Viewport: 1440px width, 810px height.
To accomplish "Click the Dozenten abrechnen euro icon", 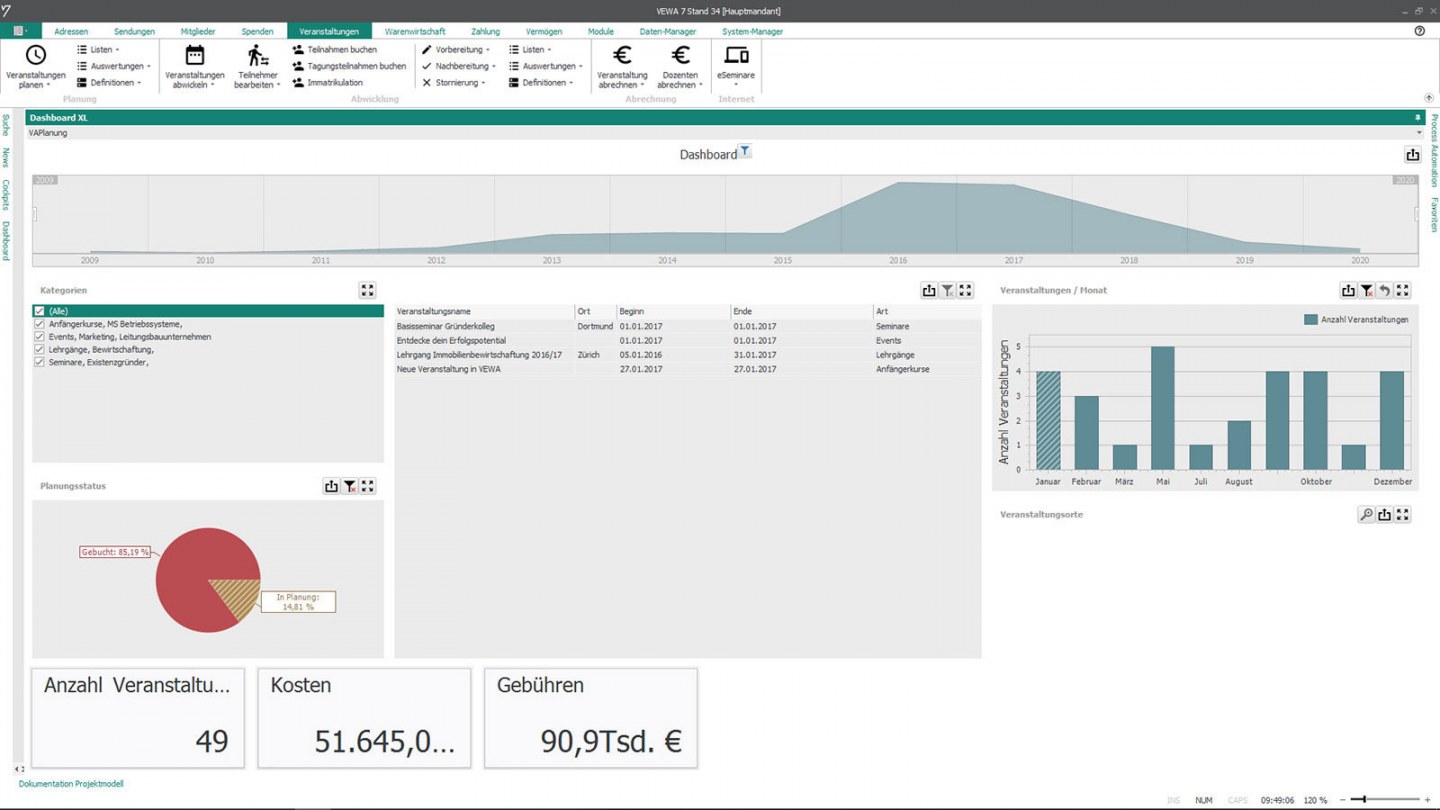I will pyautogui.click(x=681, y=55).
